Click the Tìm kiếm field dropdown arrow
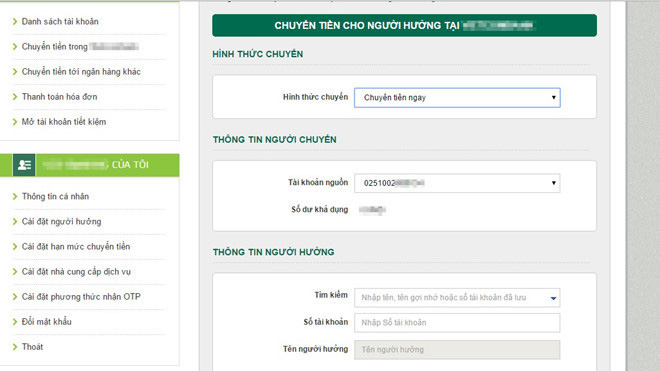 (553, 298)
